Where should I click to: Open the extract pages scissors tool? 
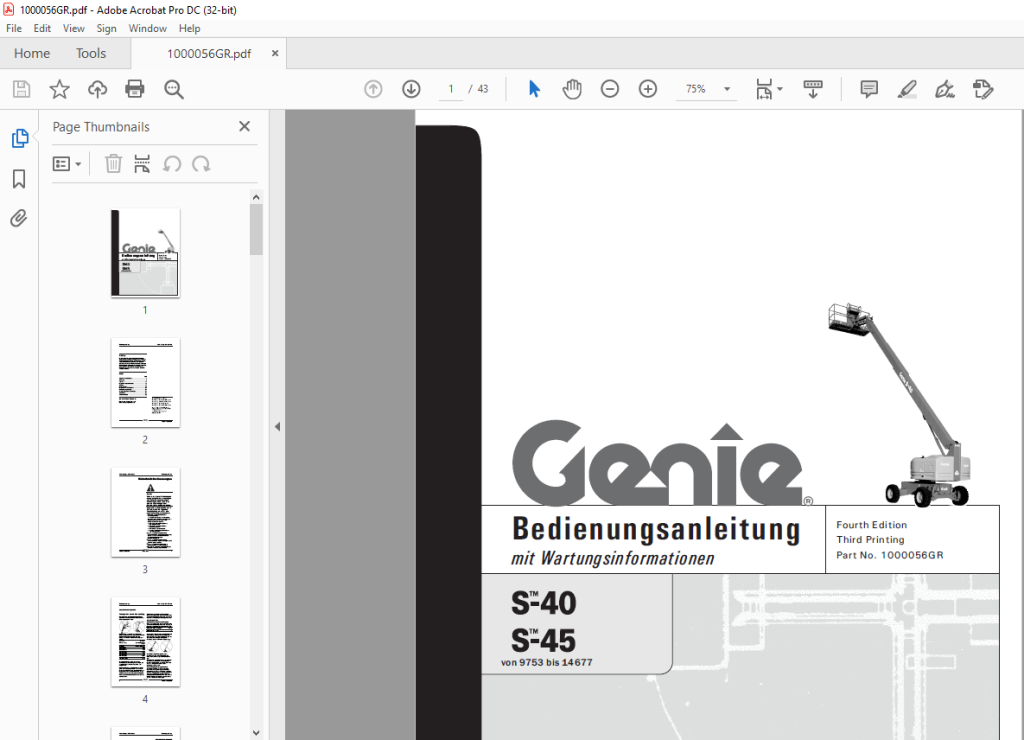142,164
